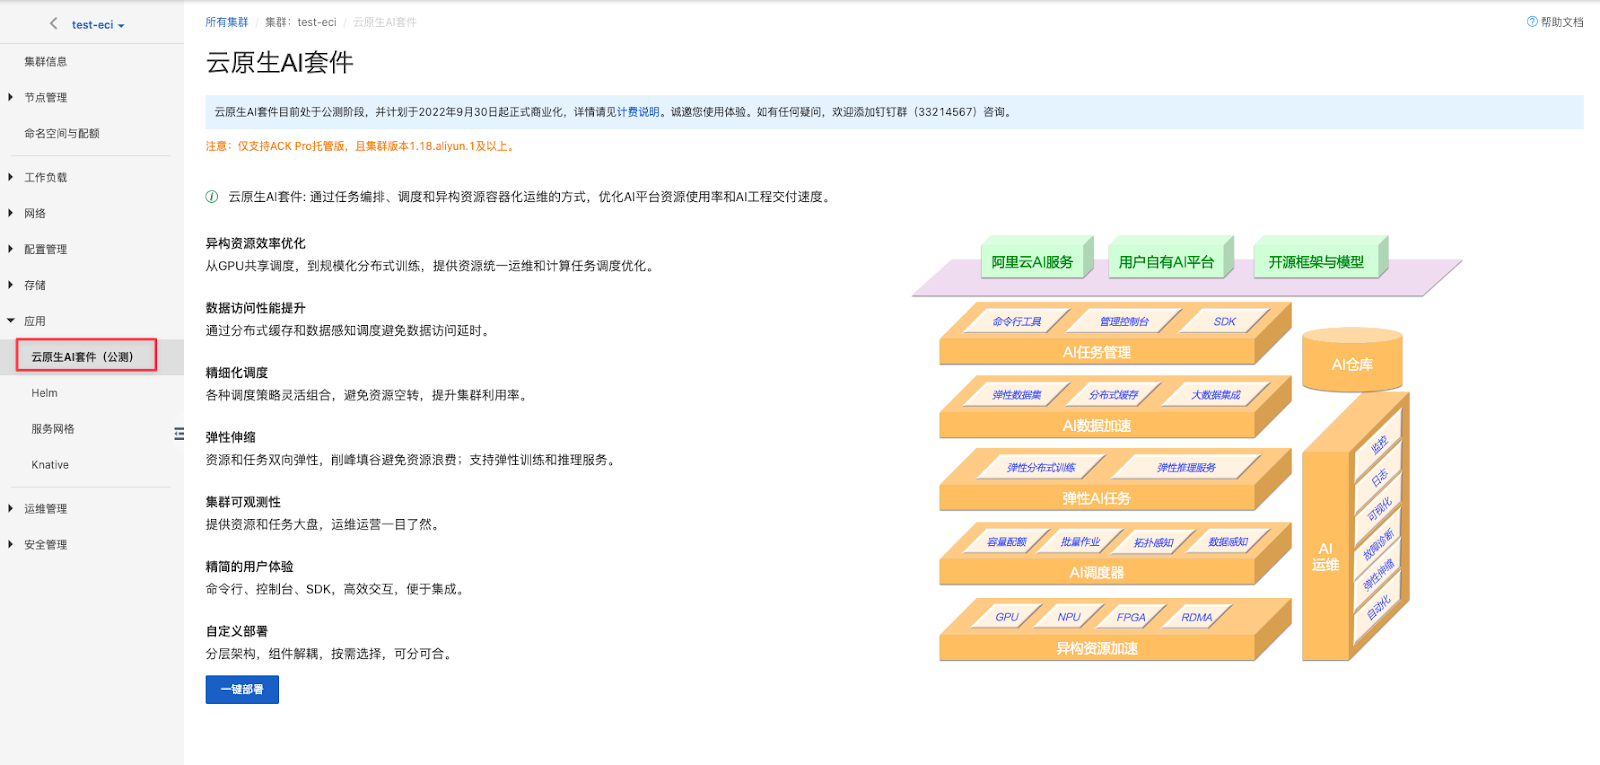Open the 集群信息 menu item
The width and height of the screenshot is (1600, 765).
(x=46, y=62)
